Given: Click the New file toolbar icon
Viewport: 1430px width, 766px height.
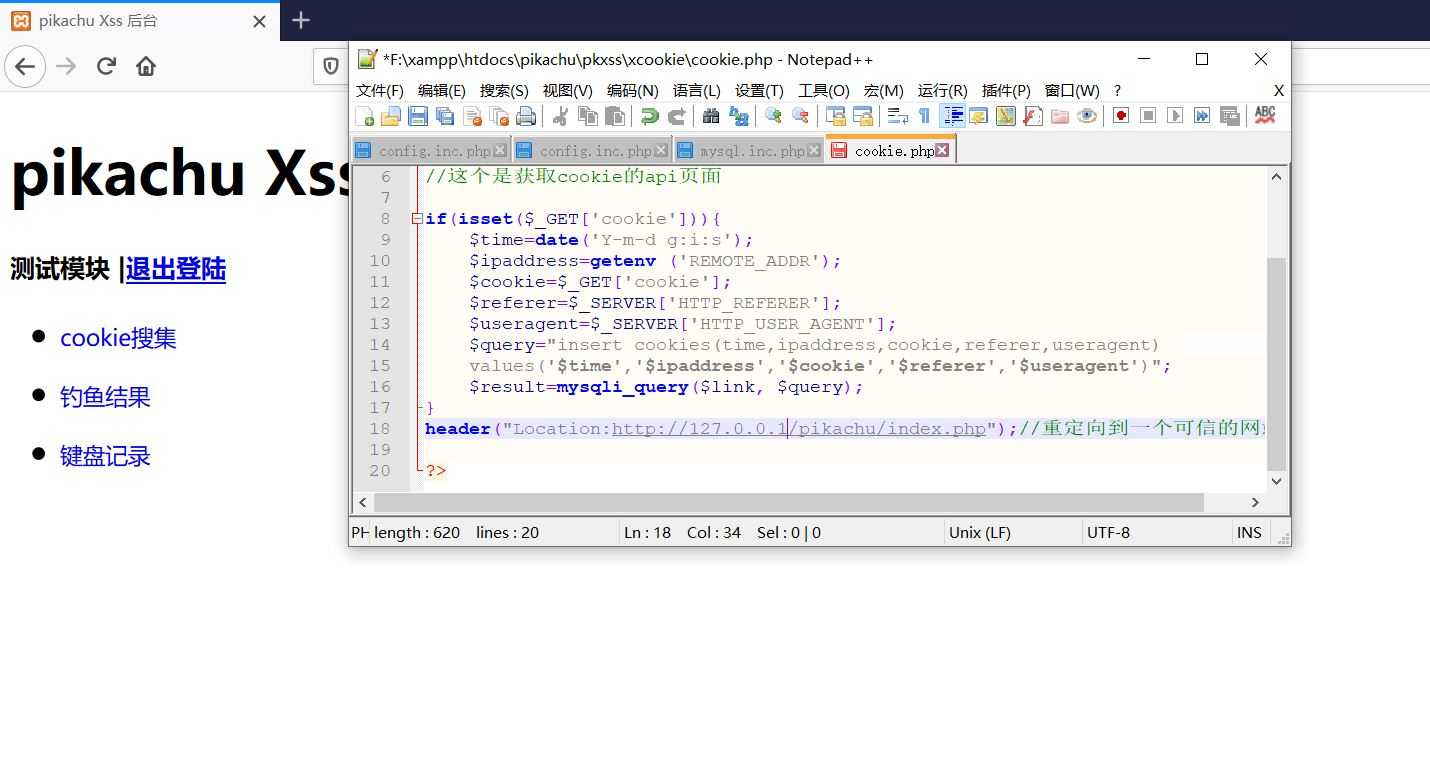Looking at the screenshot, I should pyautogui.click(x=364, y=116).
